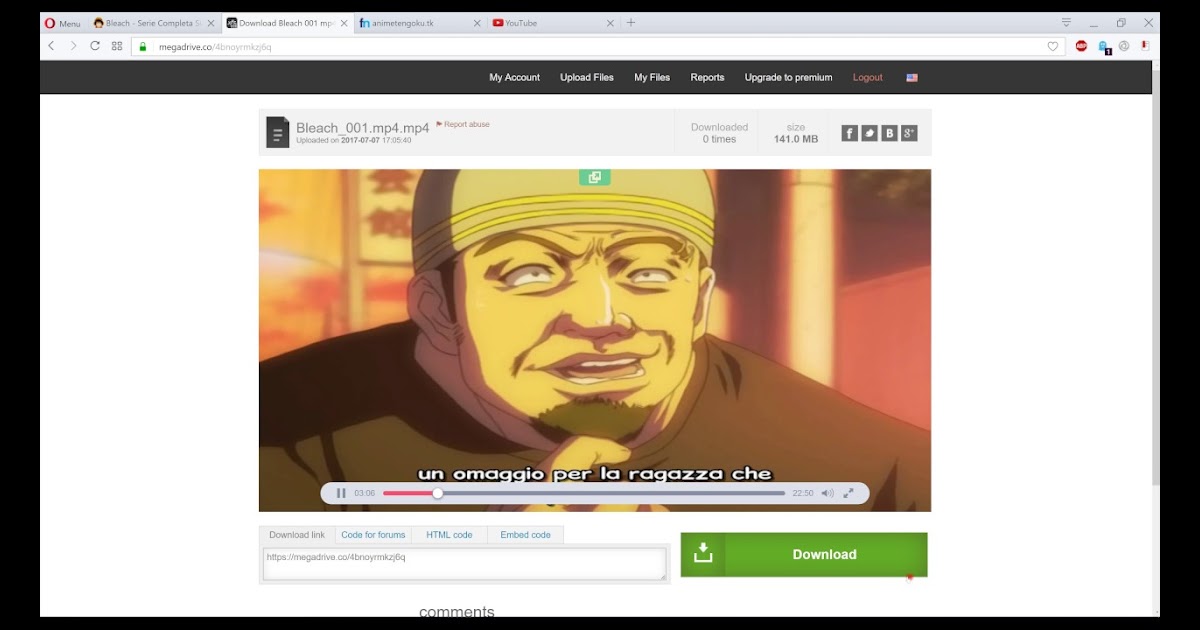Seek along the video progress bar
Viewport: 1200px width, 630px height.
(584, 493)
